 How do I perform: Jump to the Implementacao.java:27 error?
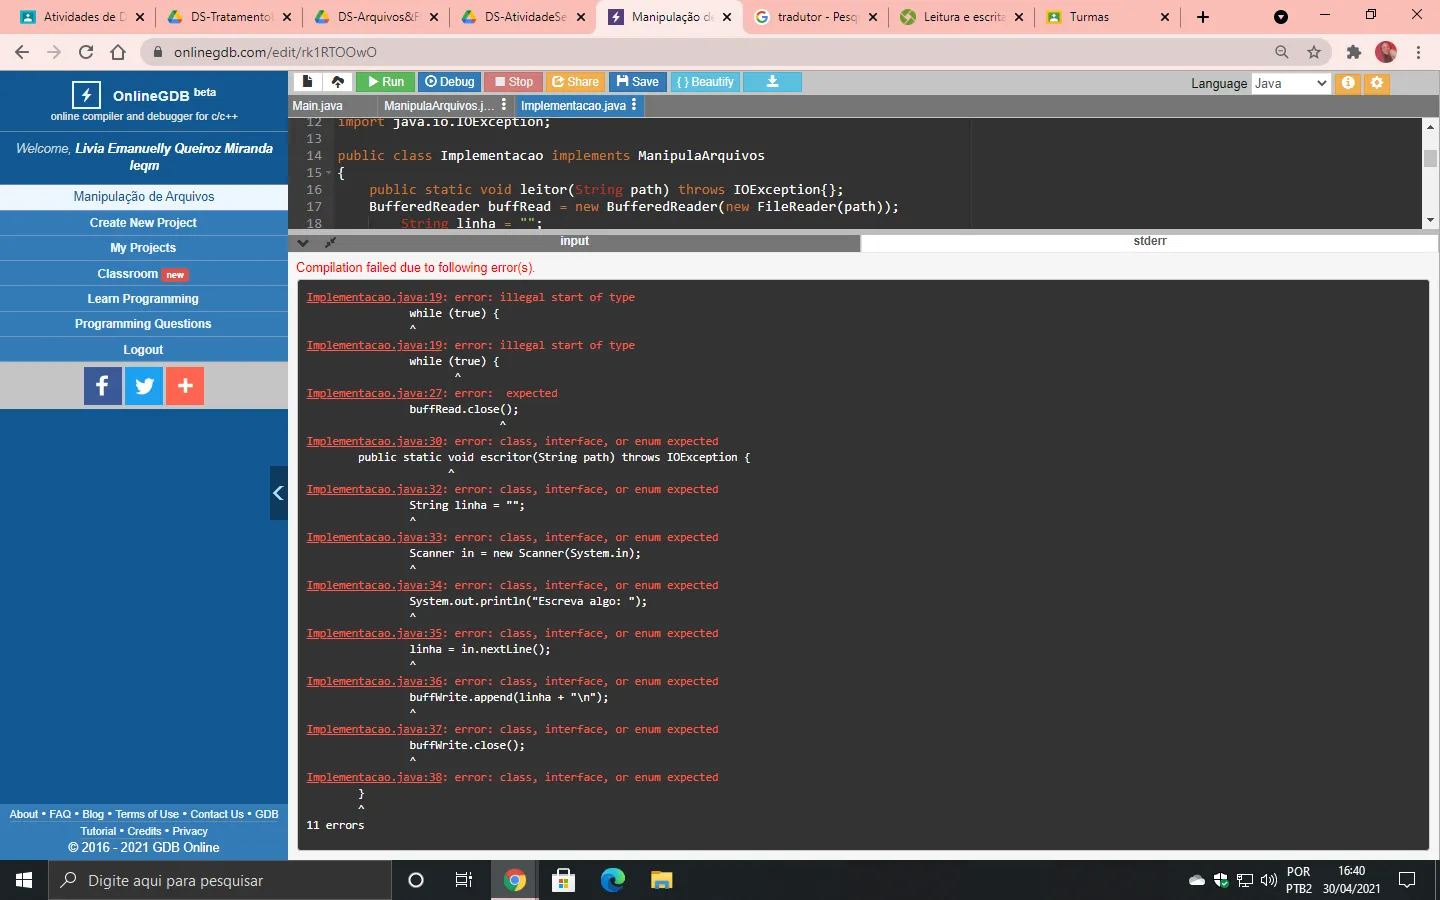376,393
